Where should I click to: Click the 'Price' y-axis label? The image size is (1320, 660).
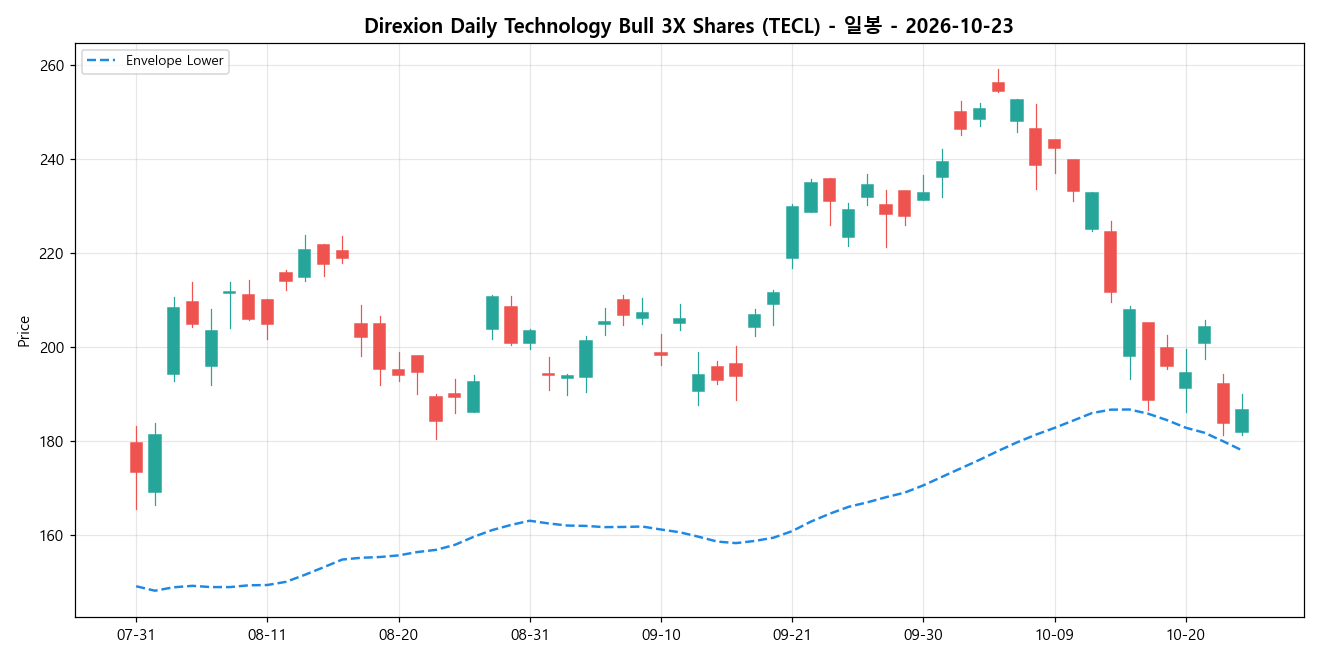(x=23, y=330)
